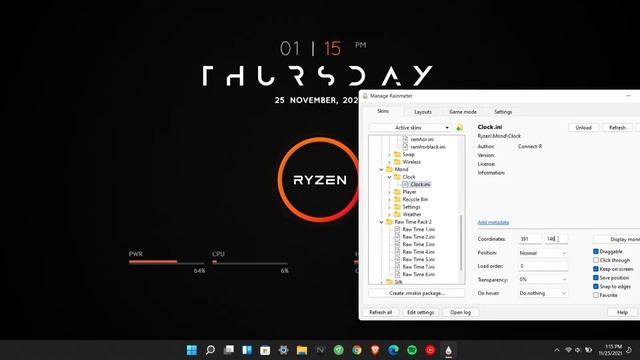Switch to the Layouts tab
The width and height of the screenshot is (640, 360).
pyautogui.click(x=423, y=112)
